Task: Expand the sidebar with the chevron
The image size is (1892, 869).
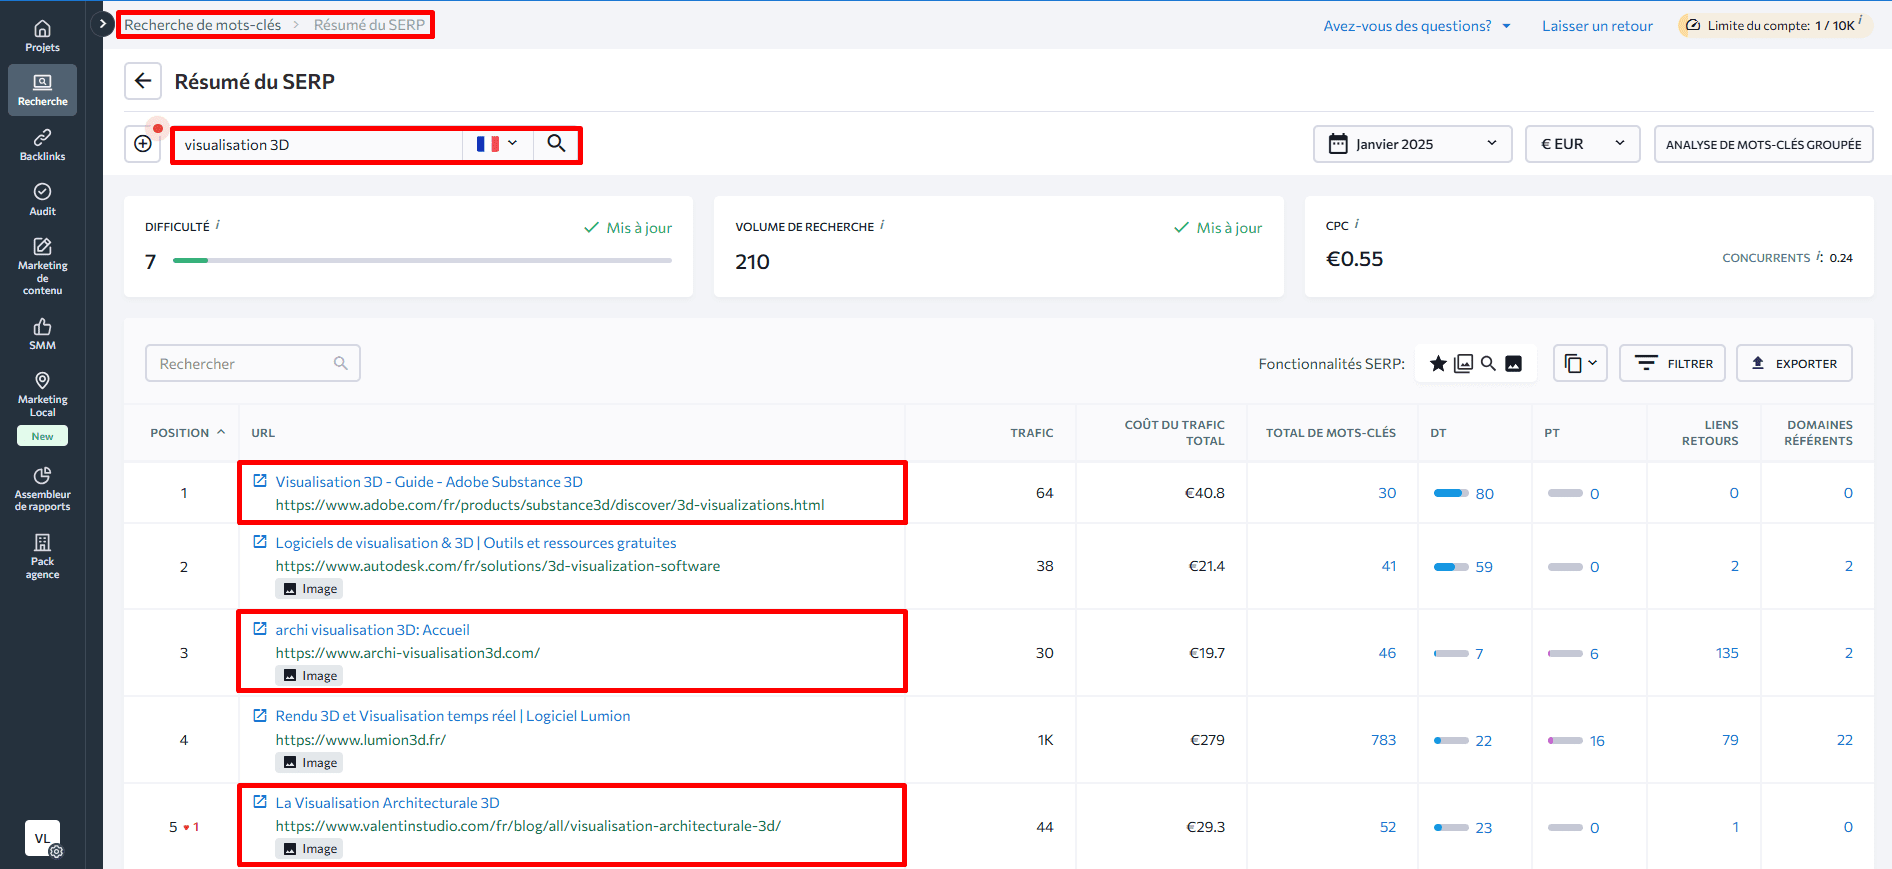Action: (102, 24)
